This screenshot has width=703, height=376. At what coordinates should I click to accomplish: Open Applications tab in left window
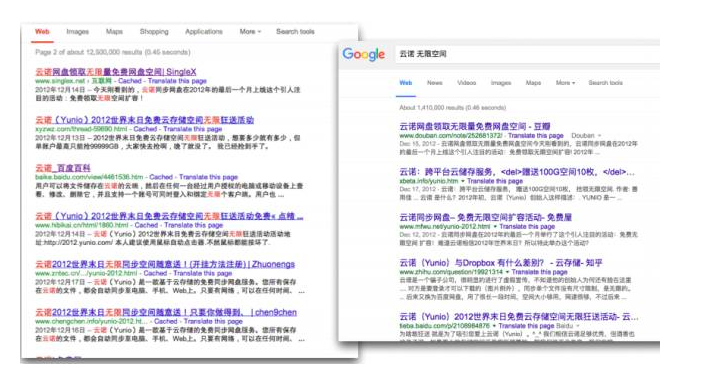pos(204,31)
